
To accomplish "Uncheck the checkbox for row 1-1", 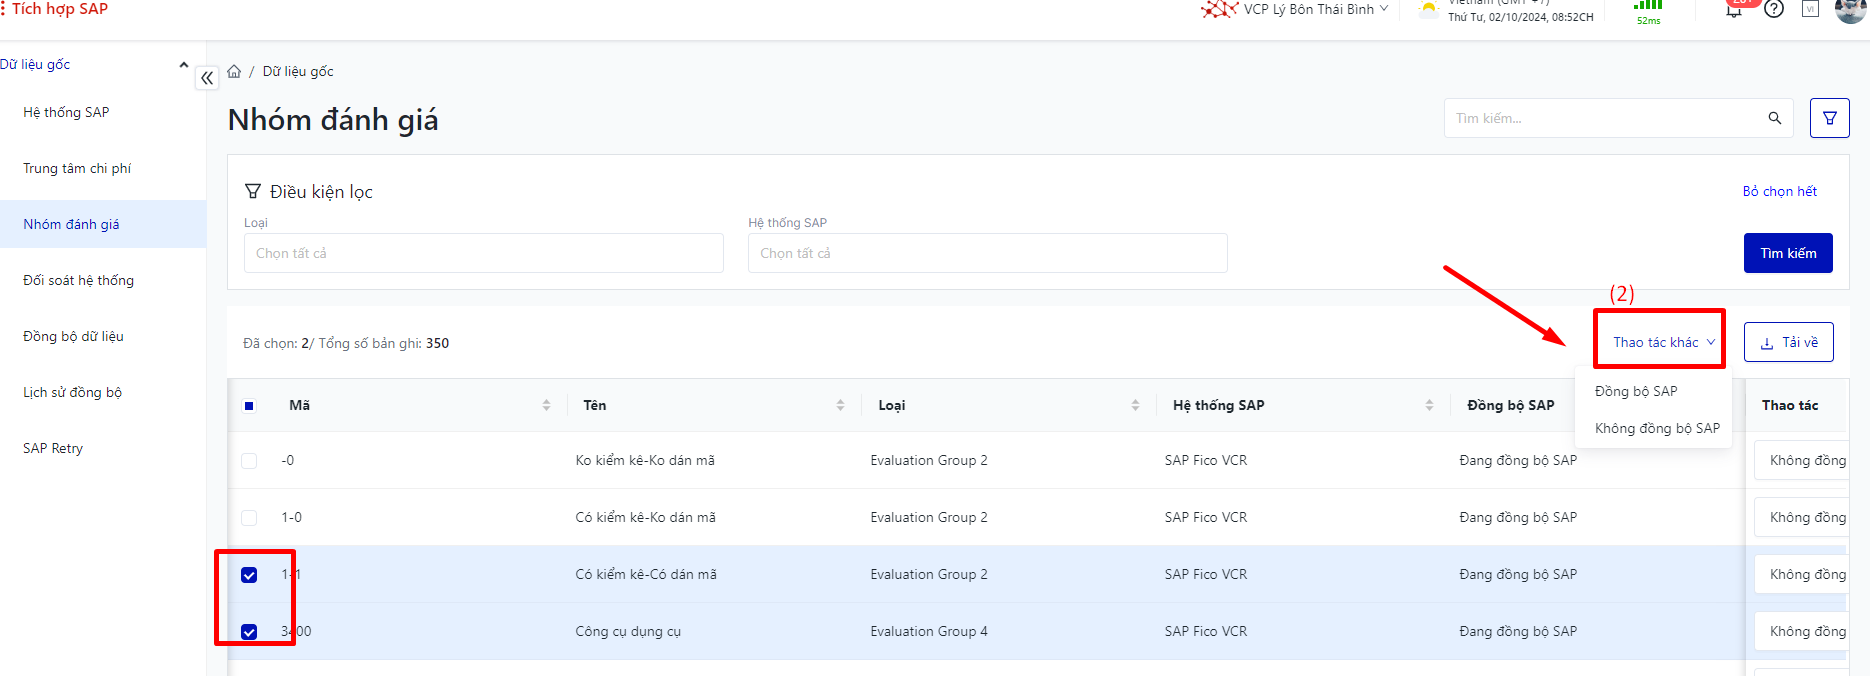I will (249, 575).
